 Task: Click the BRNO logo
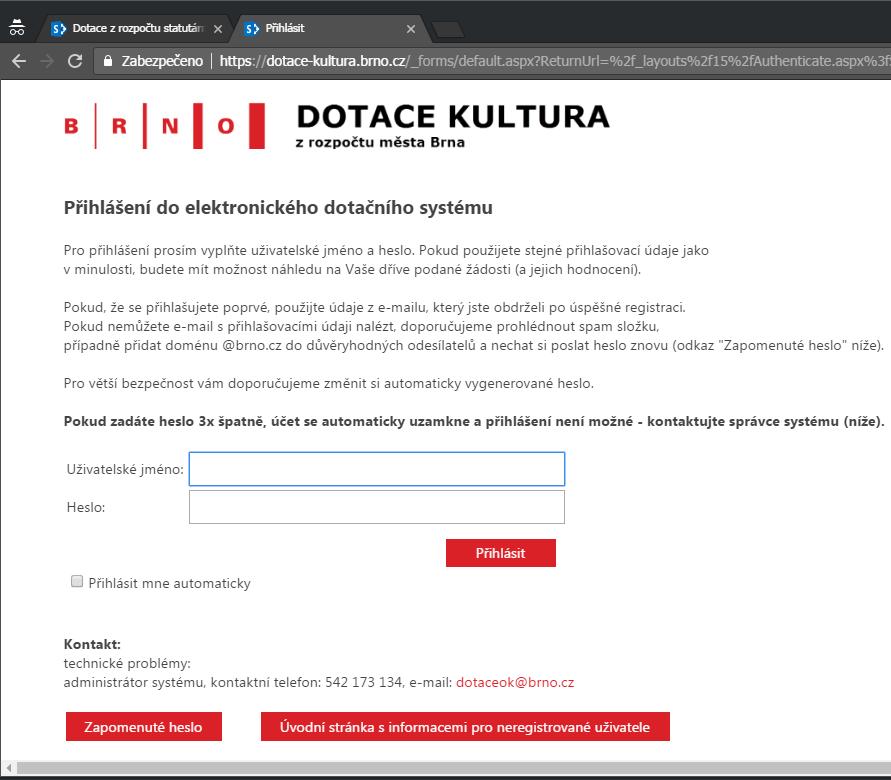[x=164, y=126]
